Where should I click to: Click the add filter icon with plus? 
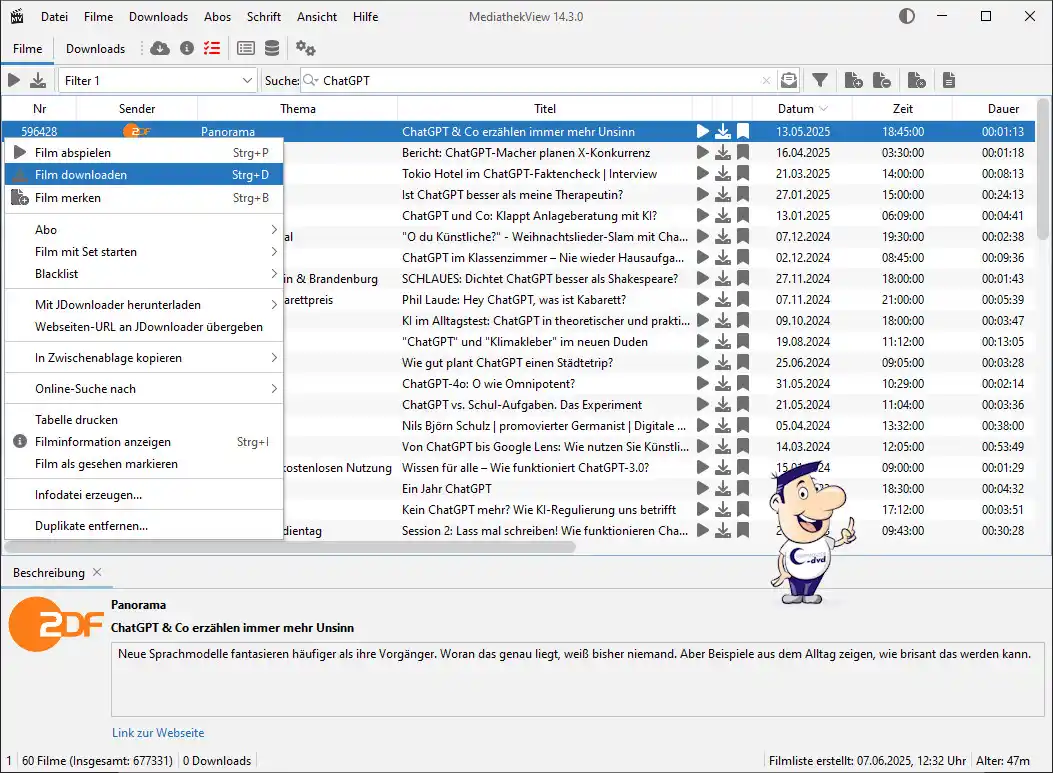point(854,81)
